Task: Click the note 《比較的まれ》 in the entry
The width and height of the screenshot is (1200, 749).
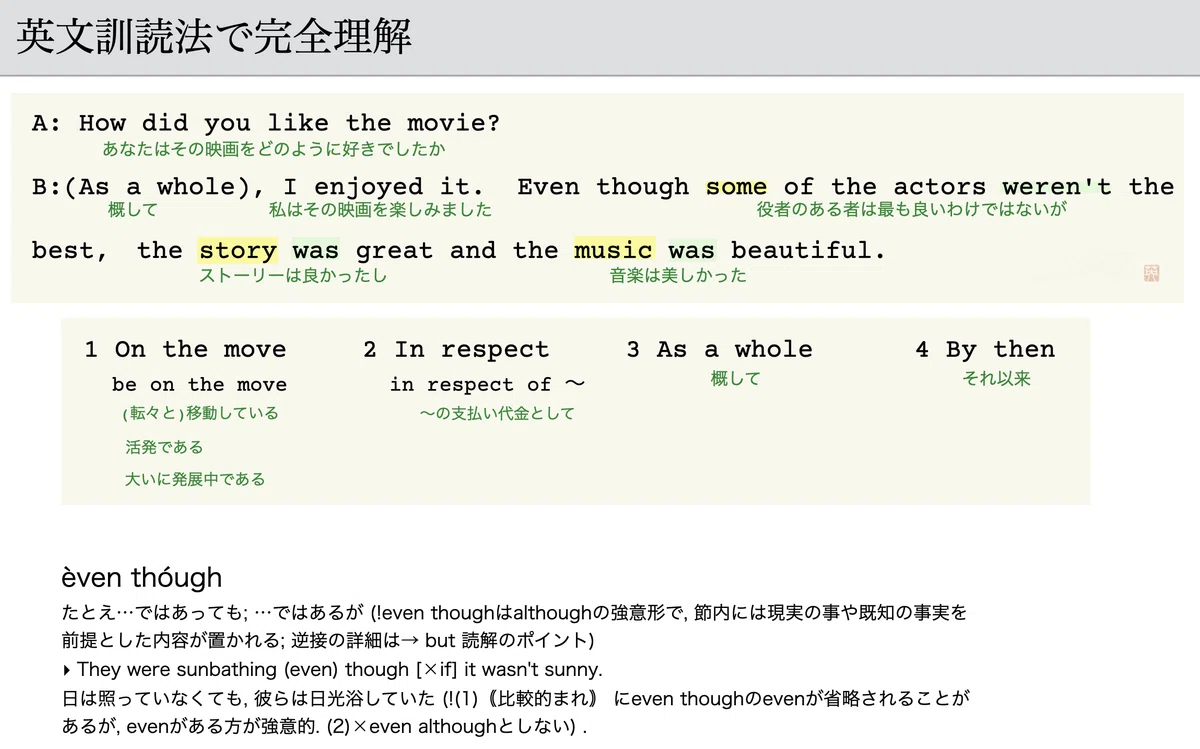Action: 546,698
